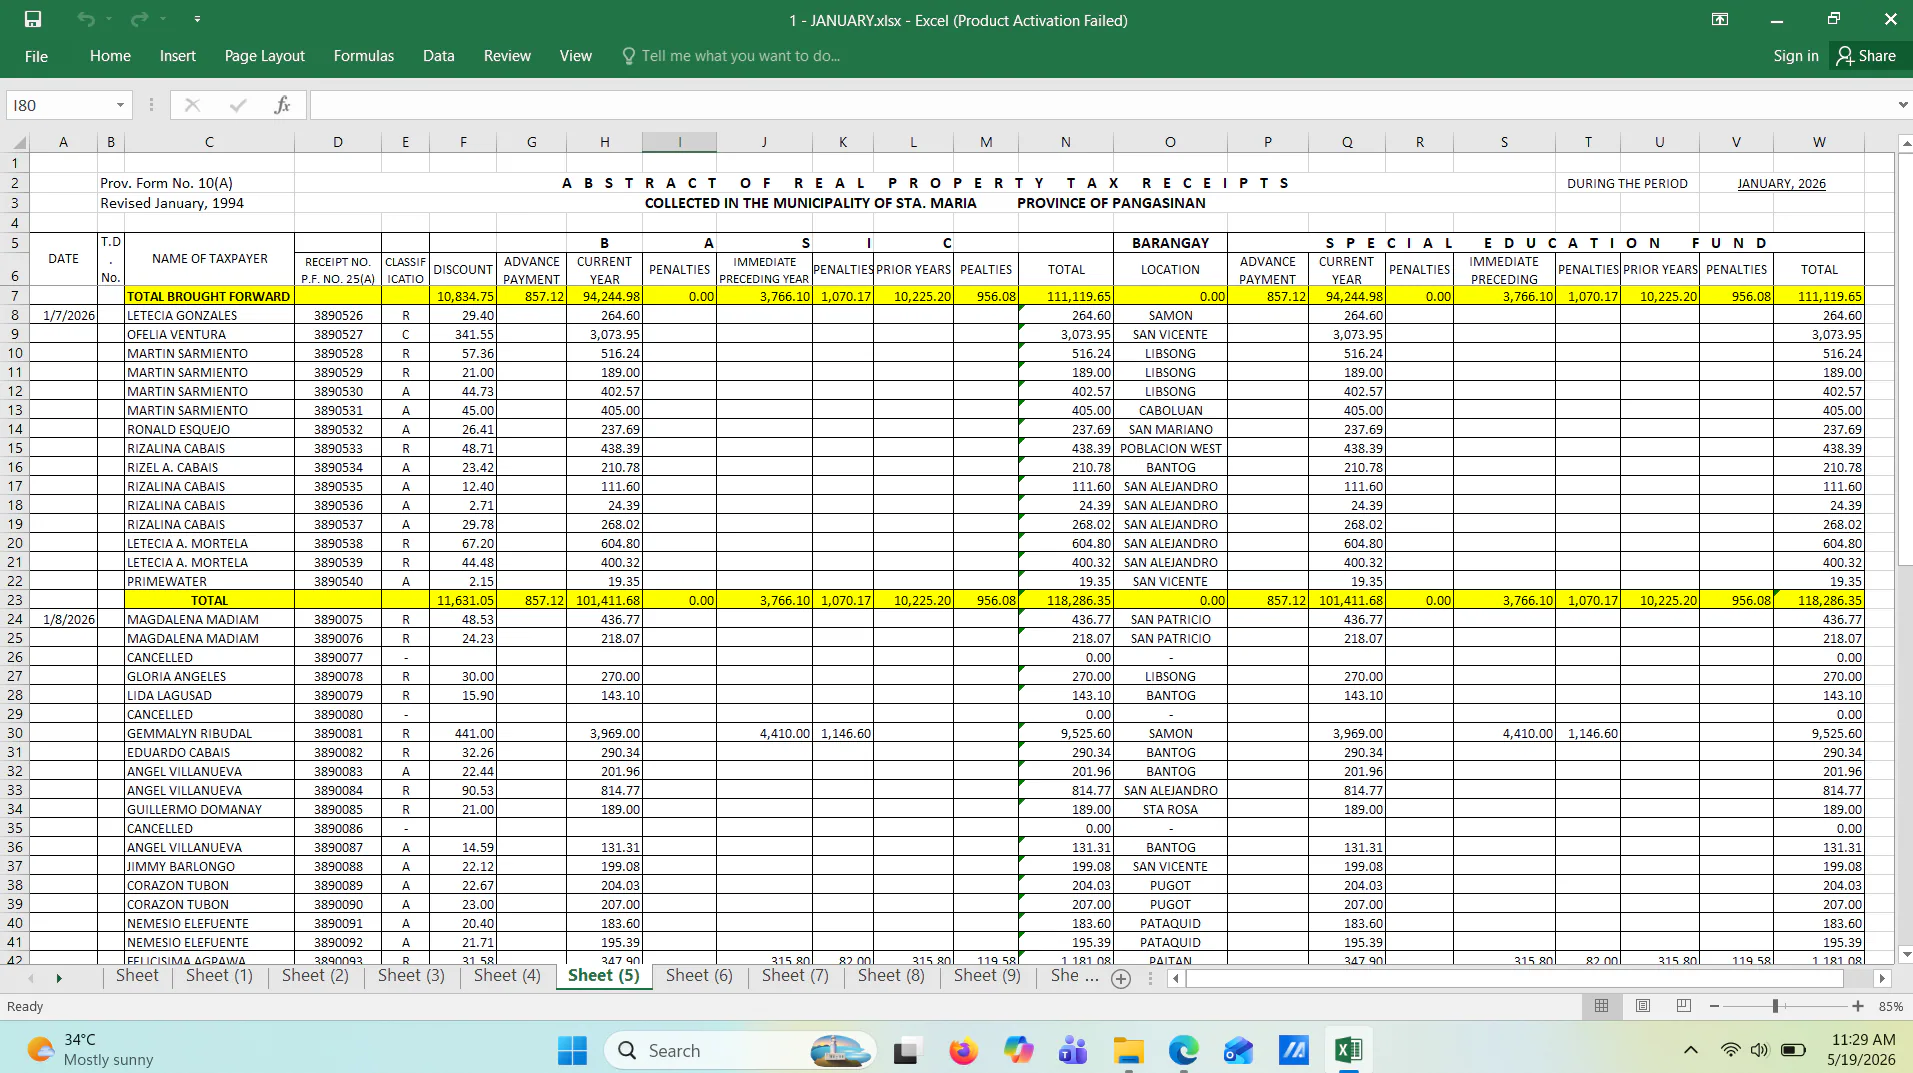
Task: Switch to Page Break Preview icon
Action: [1684, 1006]
